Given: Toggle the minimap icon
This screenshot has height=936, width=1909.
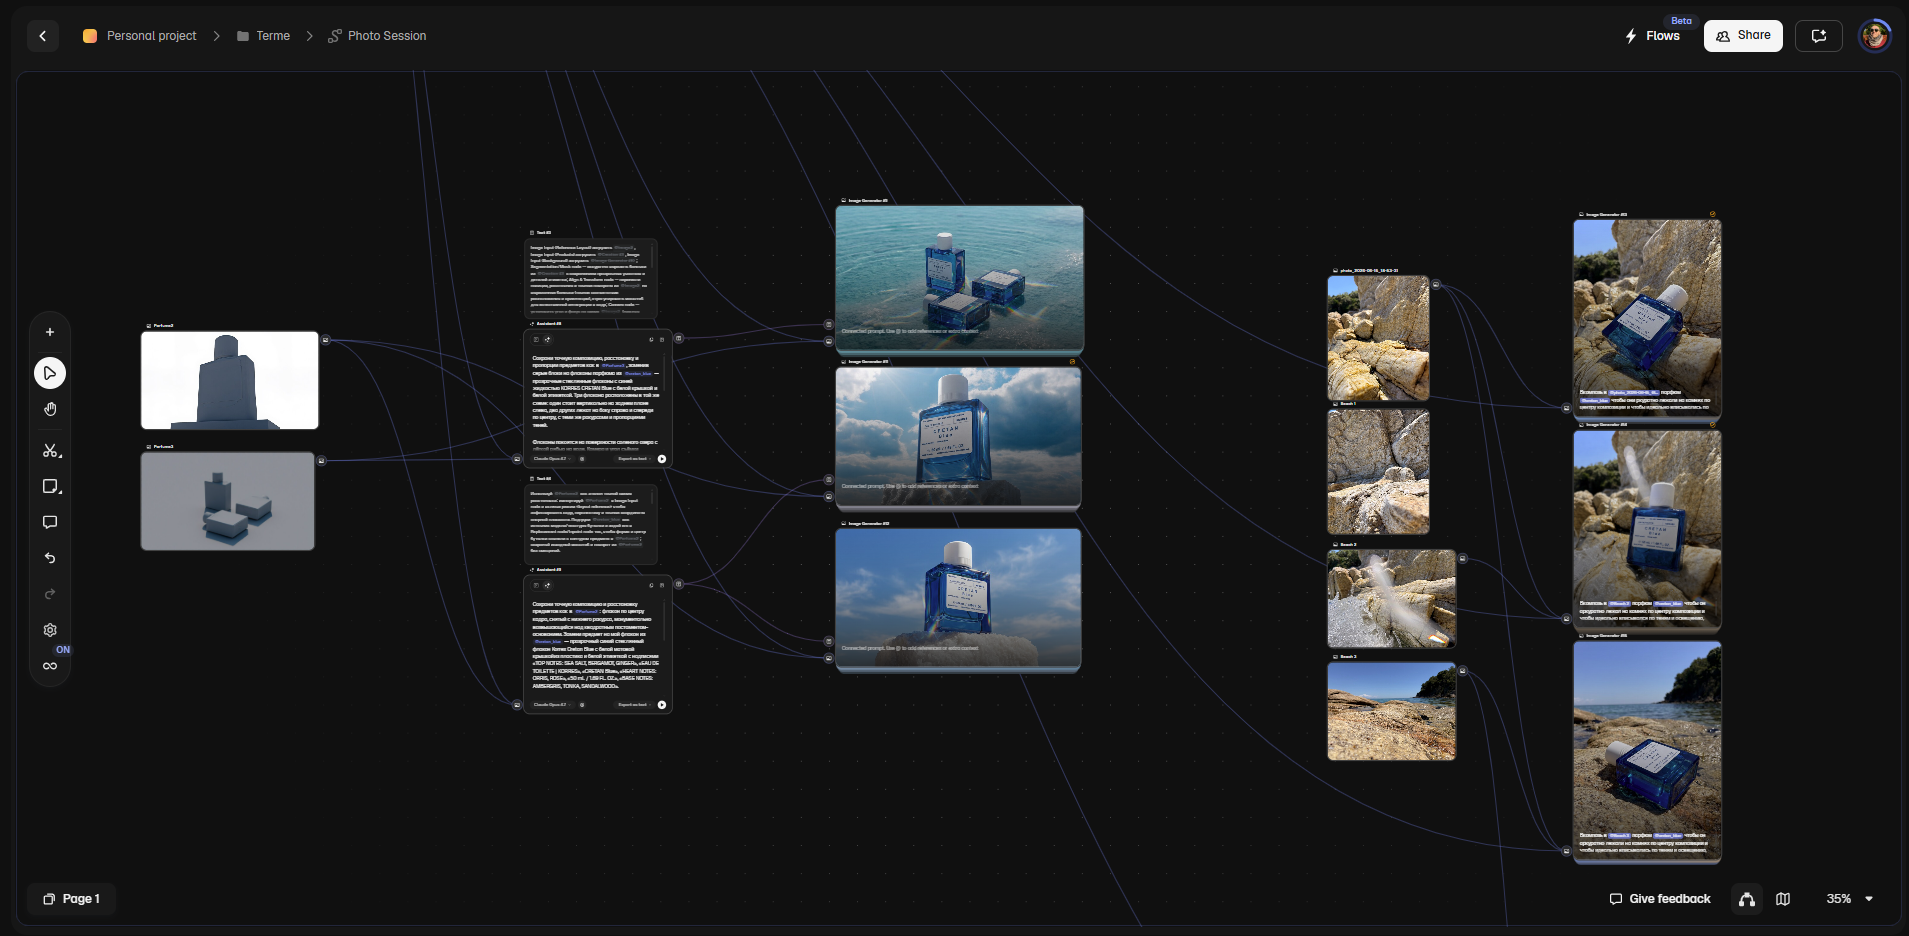Looking at the screenshot, I should pyautogui.click(x=1783, y=899).
